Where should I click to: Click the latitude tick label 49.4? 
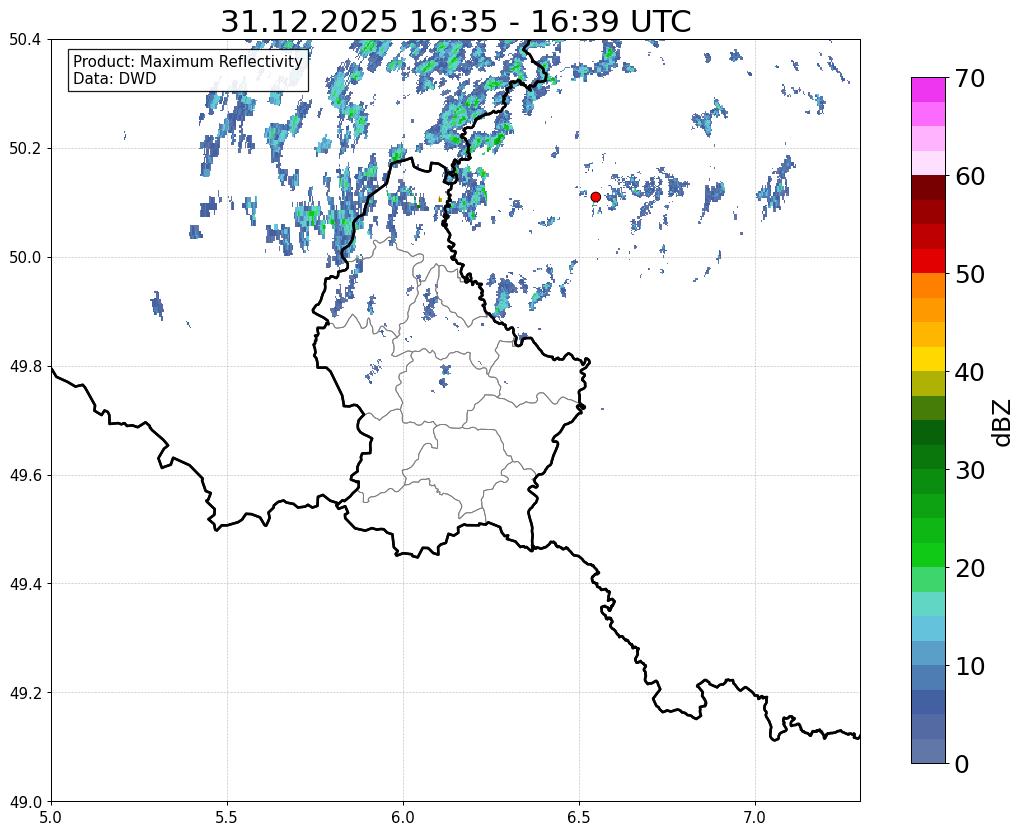click(x=25, y=584)
